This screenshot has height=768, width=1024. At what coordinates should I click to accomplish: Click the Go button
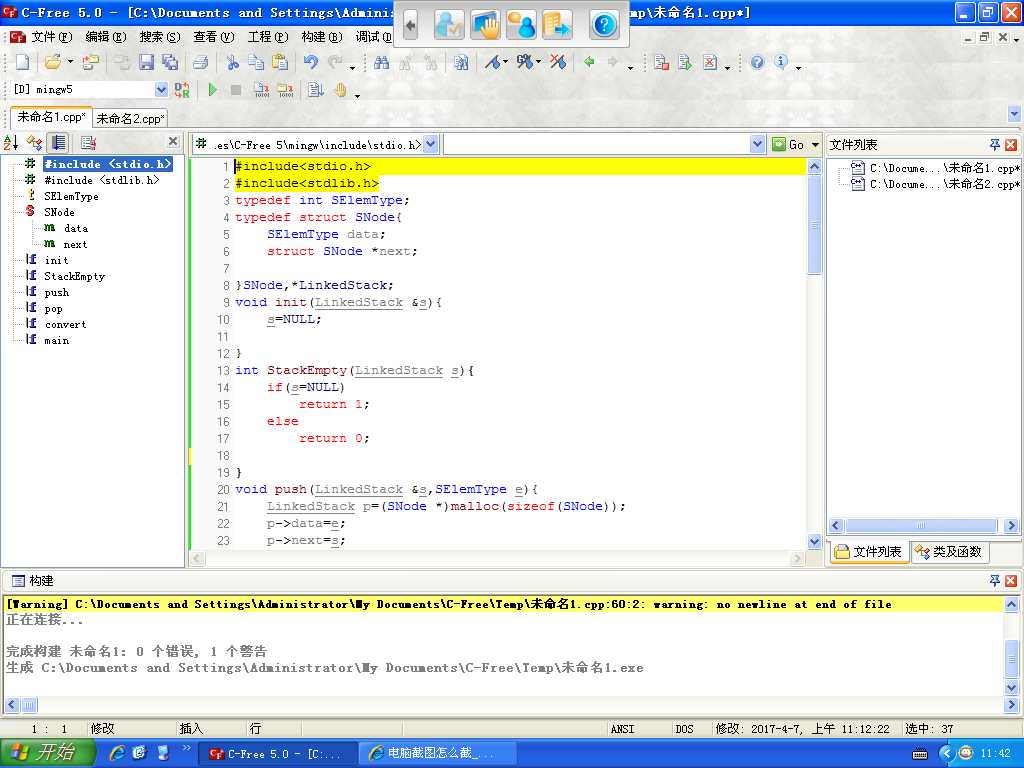[789, 144]
